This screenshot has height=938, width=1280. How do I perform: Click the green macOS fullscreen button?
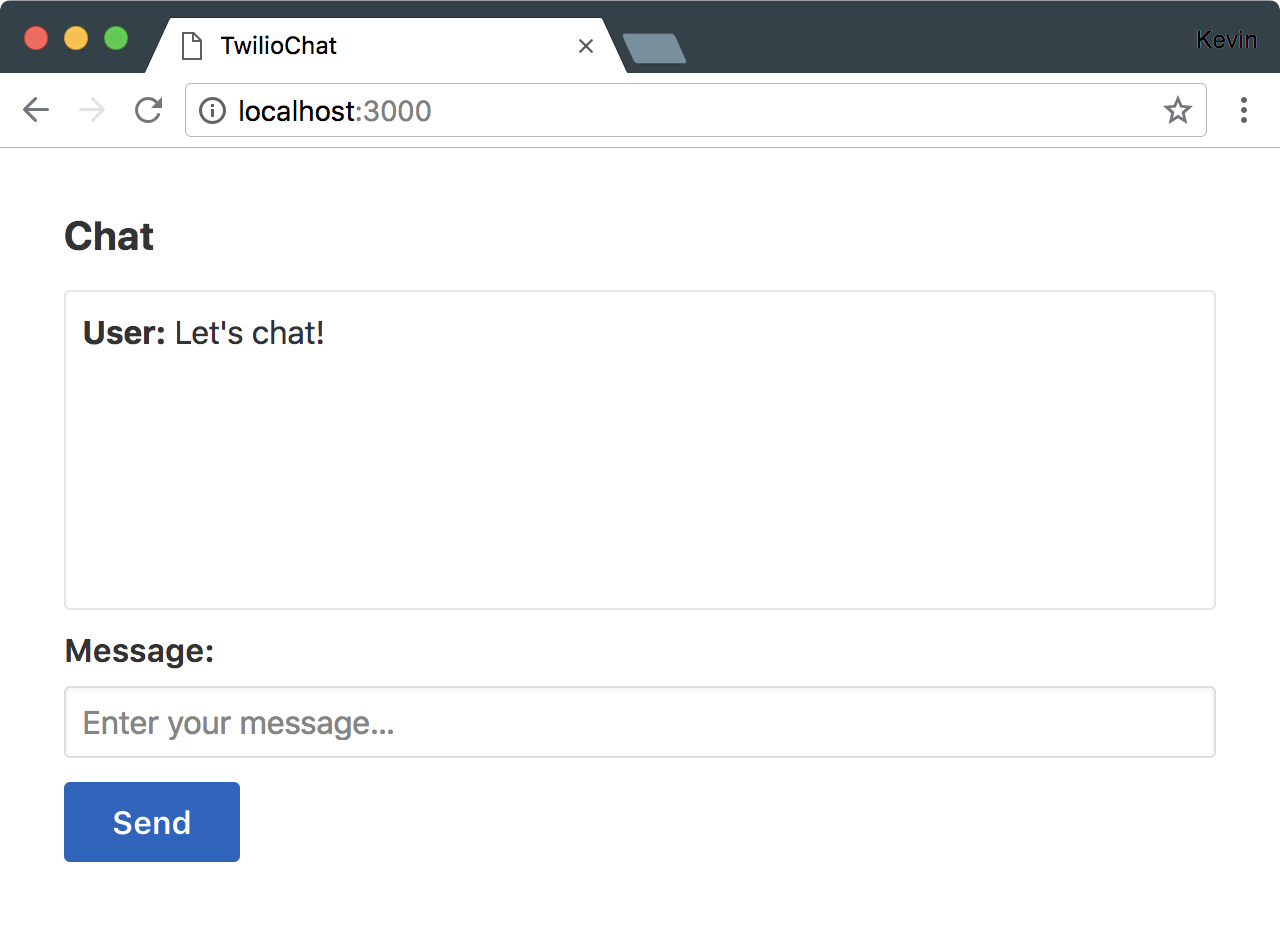click(116, 38)
